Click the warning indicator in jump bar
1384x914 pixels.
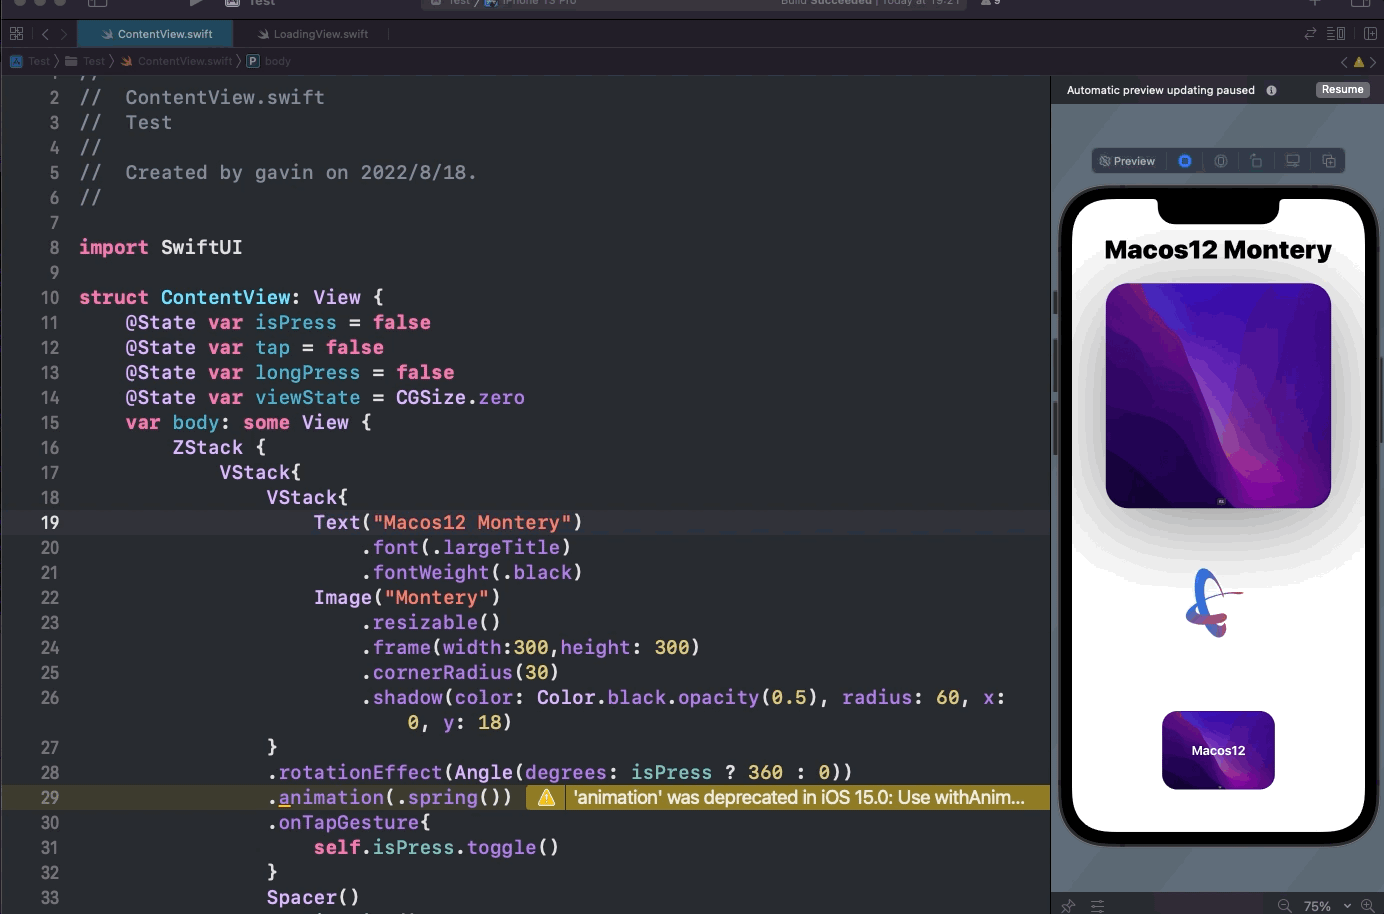tap(1359, 61)
